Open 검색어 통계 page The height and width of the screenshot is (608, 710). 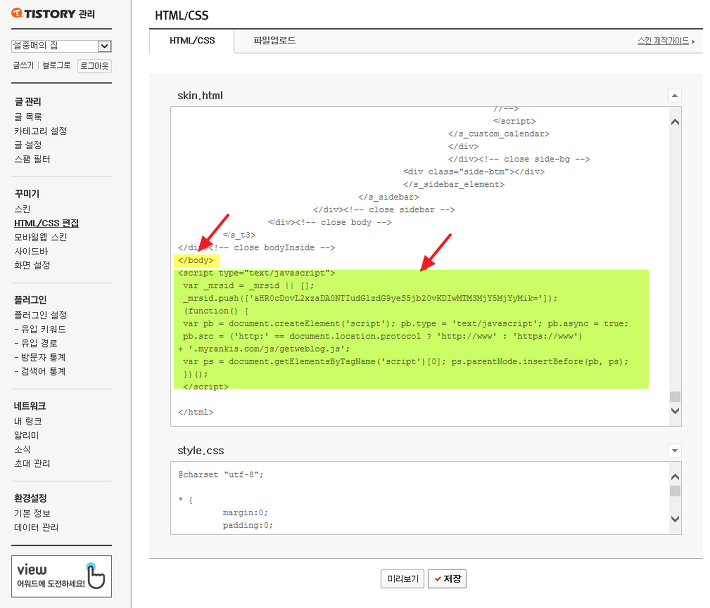40,371
